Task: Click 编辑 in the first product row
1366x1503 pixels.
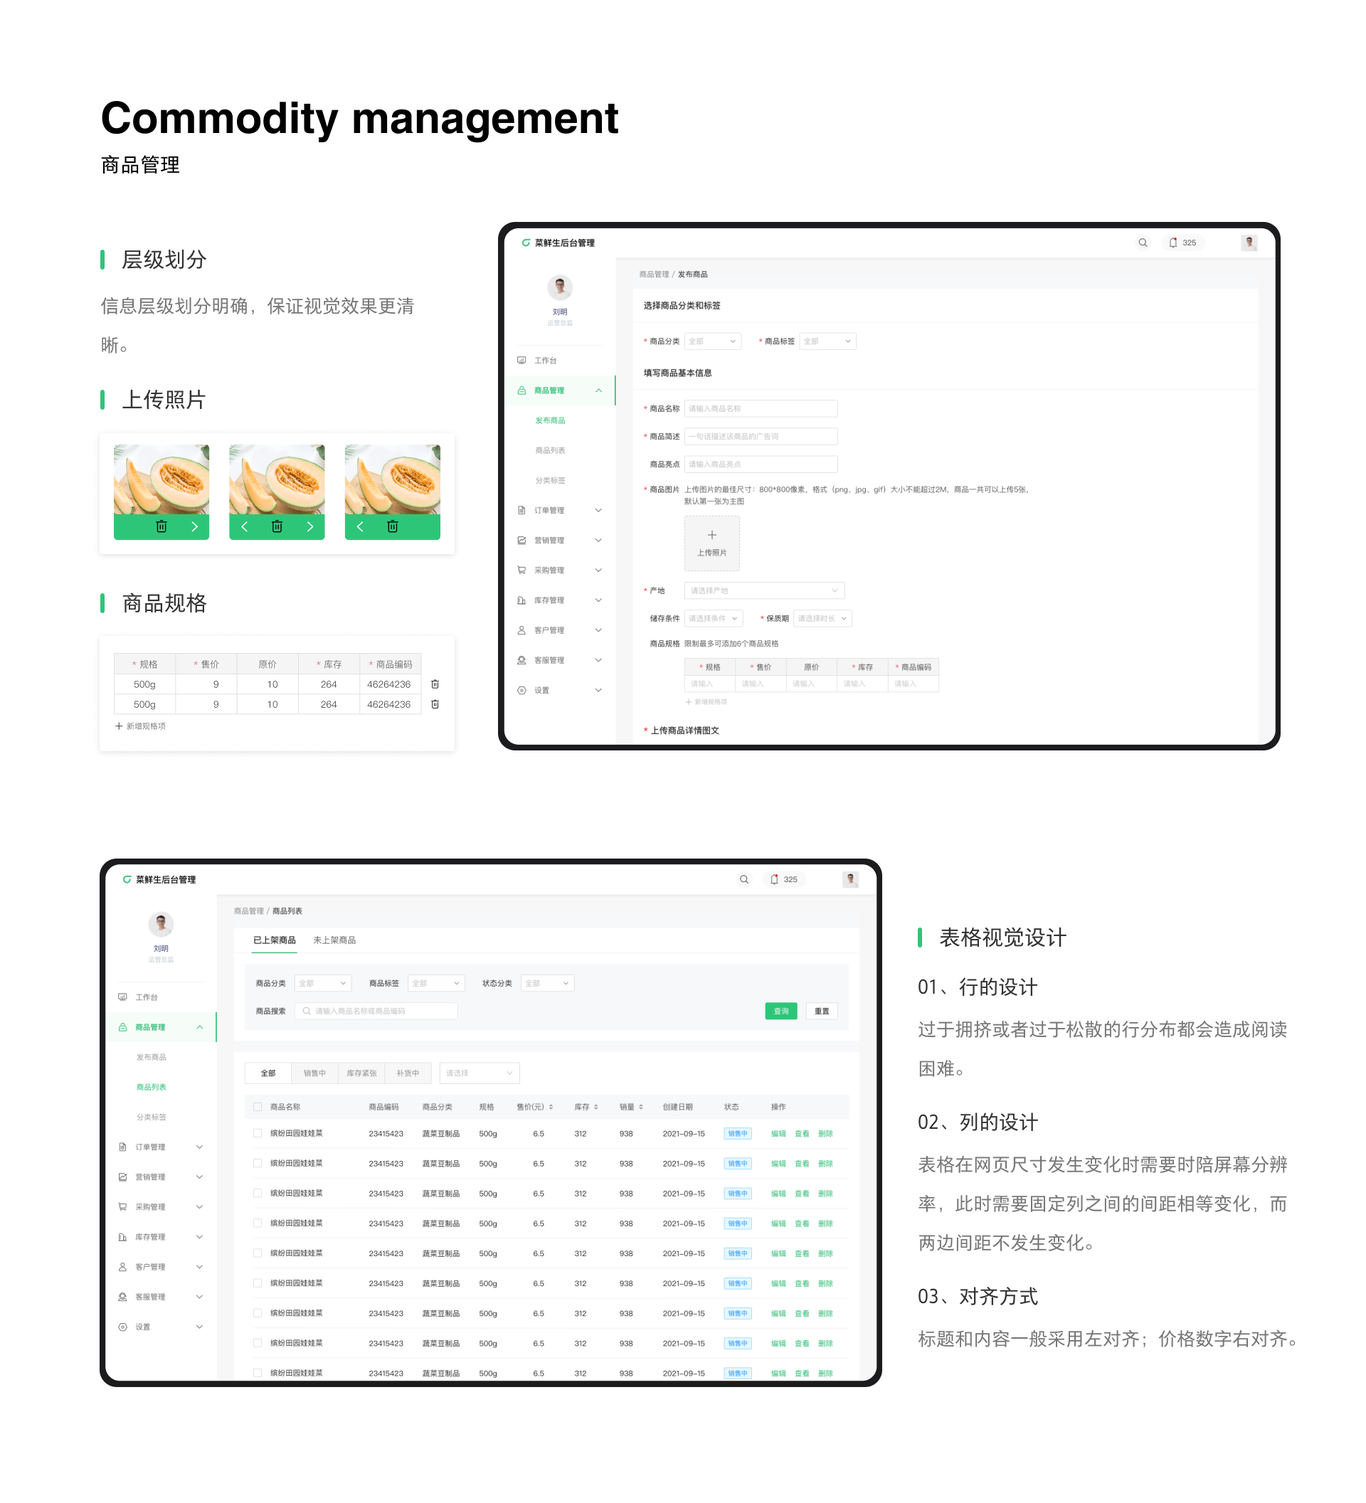Action: tap(778, 1134)
